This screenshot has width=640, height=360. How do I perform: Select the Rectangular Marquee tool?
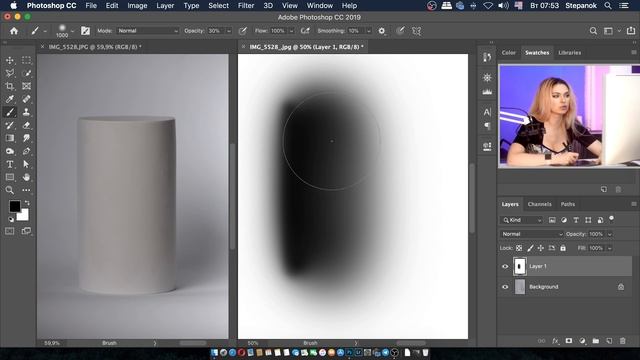click(26, 60)
